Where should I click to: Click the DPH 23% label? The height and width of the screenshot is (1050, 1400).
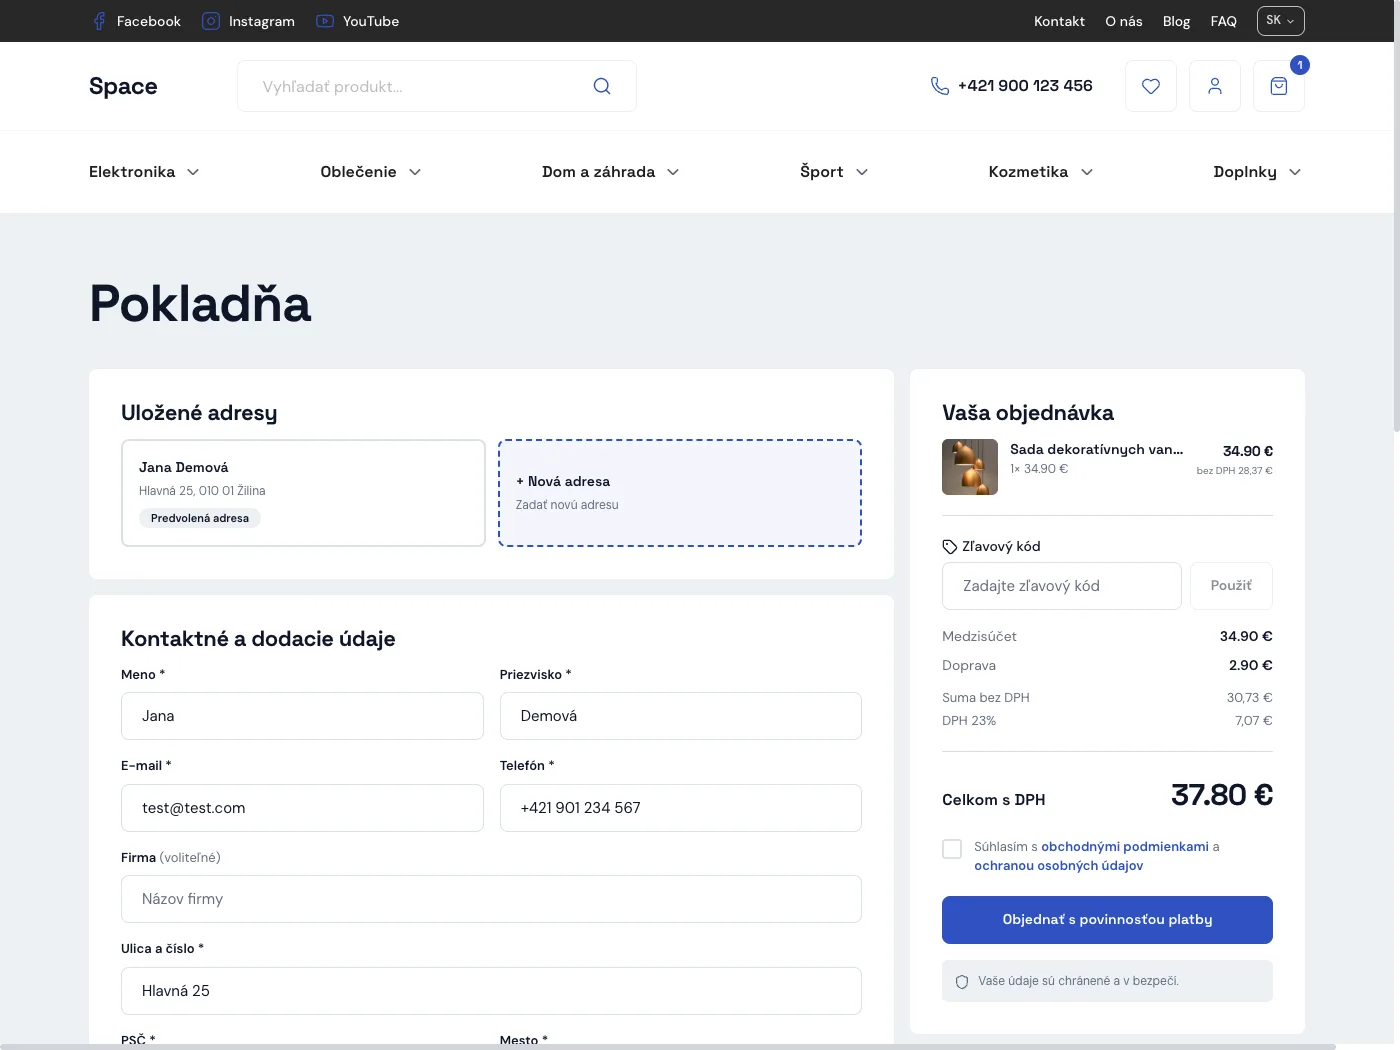pos(969,721)
